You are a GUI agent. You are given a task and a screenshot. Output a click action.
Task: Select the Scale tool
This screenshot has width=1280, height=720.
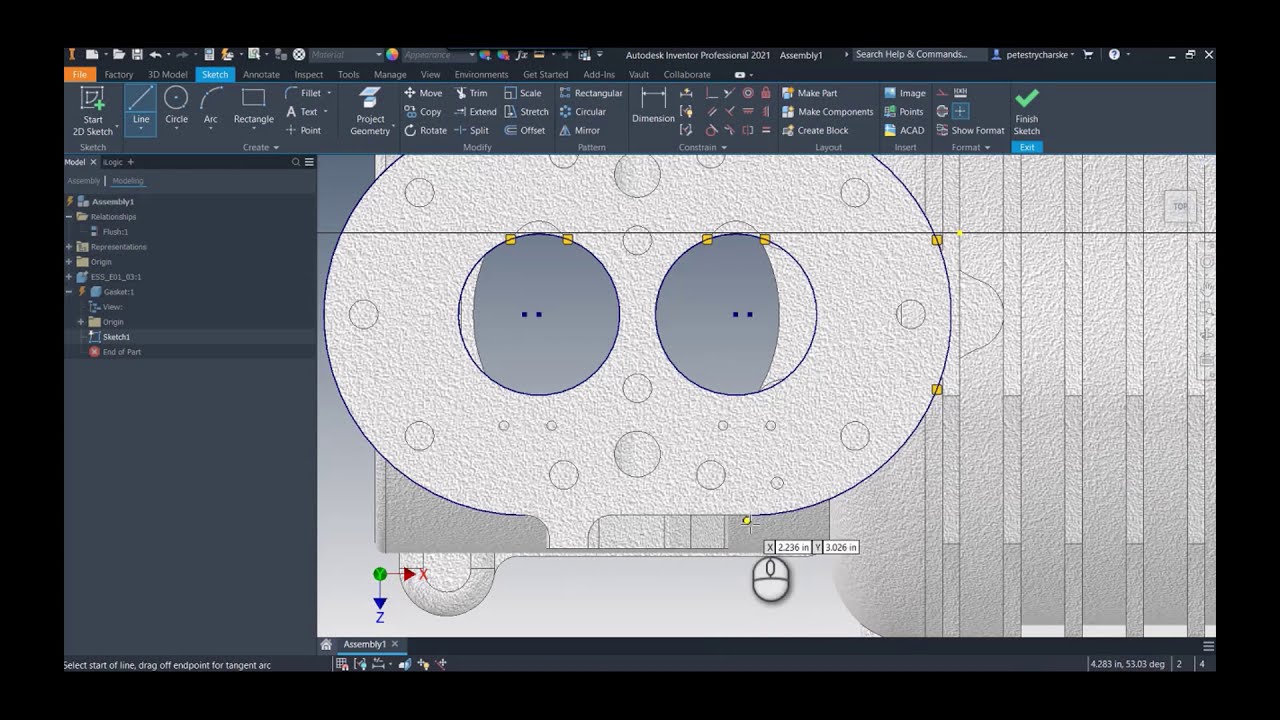[523, 93]
